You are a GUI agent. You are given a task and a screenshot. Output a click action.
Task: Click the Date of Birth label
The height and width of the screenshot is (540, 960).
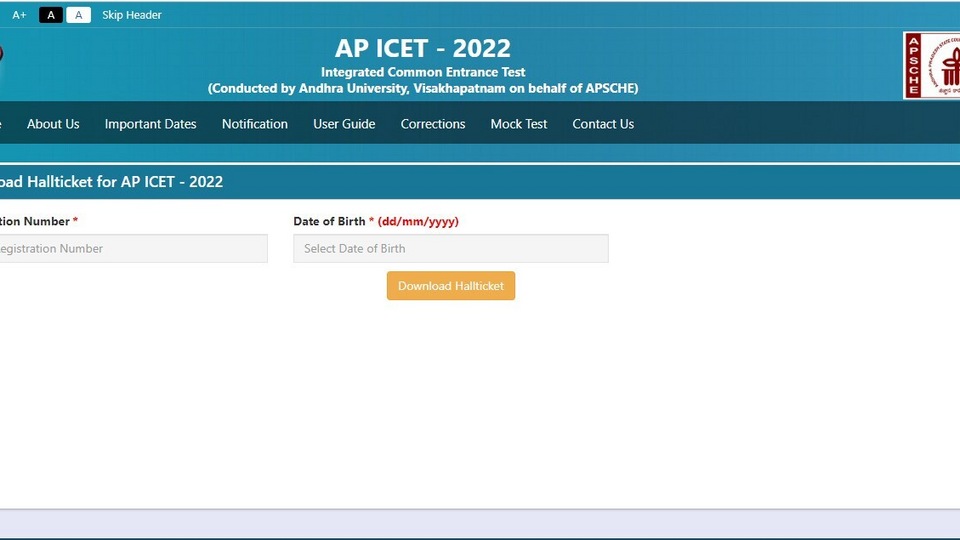point(329,222)
